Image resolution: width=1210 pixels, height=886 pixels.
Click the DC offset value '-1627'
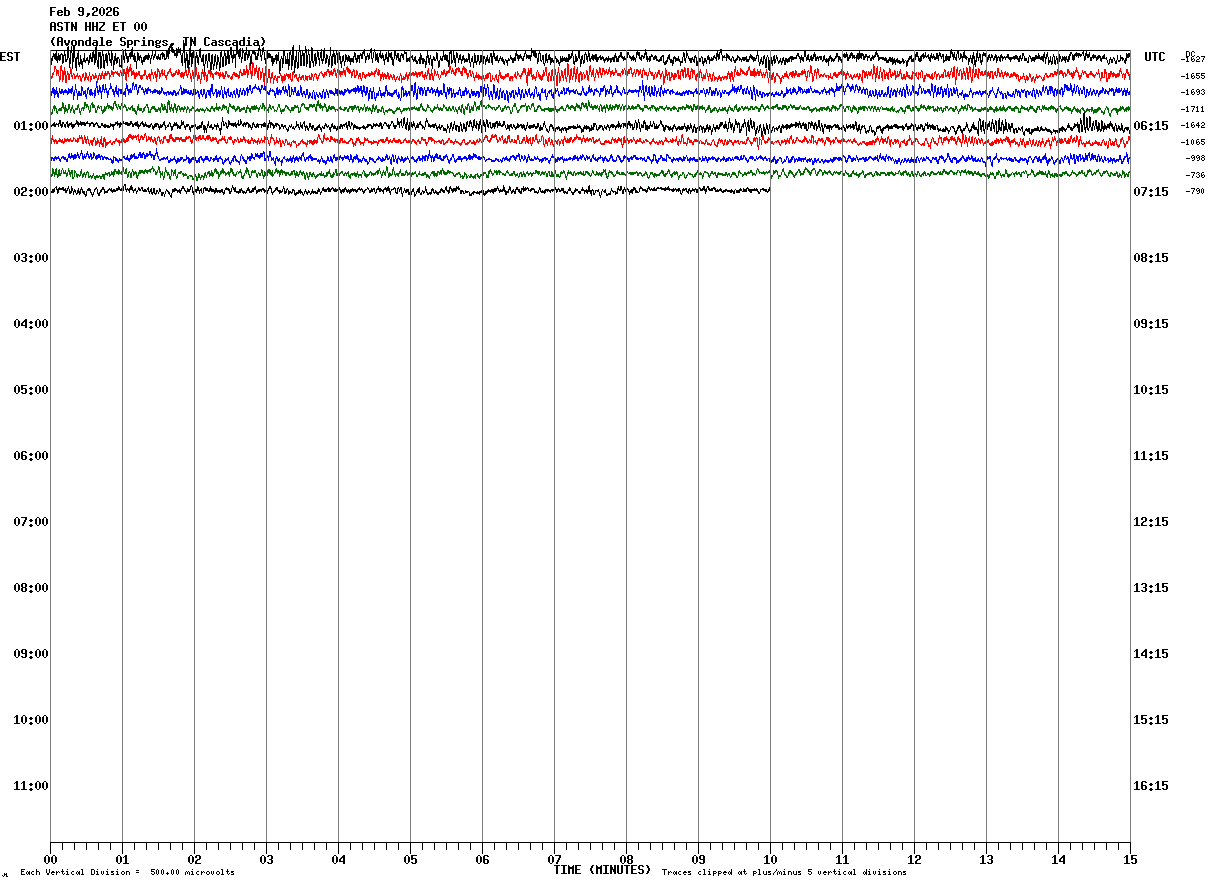[1193, 59]
